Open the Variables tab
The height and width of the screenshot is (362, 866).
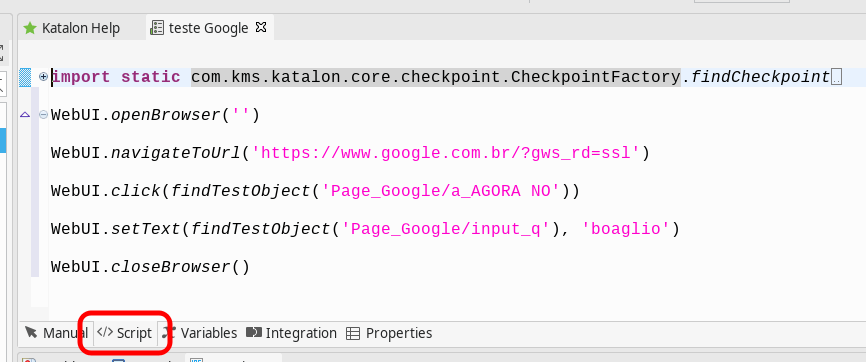click(200, 333)
